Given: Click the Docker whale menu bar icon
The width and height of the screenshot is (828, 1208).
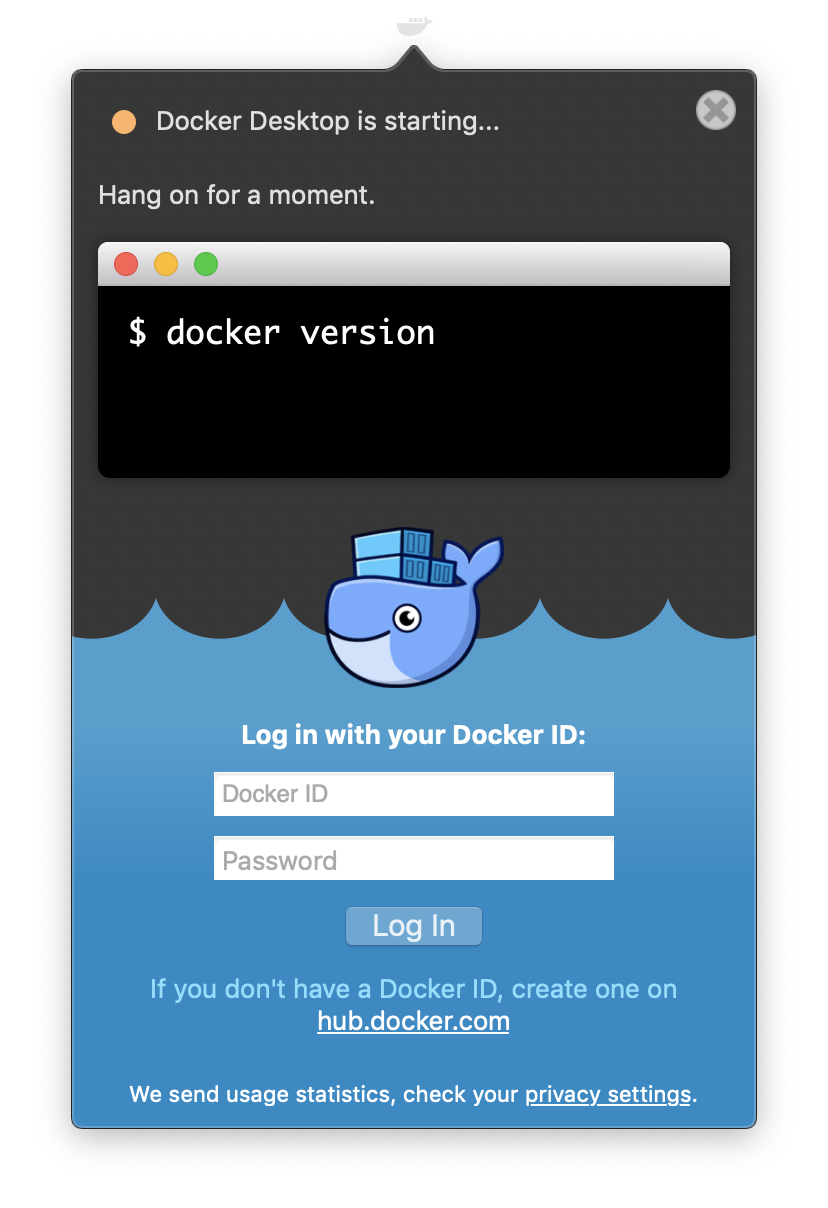Looking at the screenshot, I should pos(414,25).
